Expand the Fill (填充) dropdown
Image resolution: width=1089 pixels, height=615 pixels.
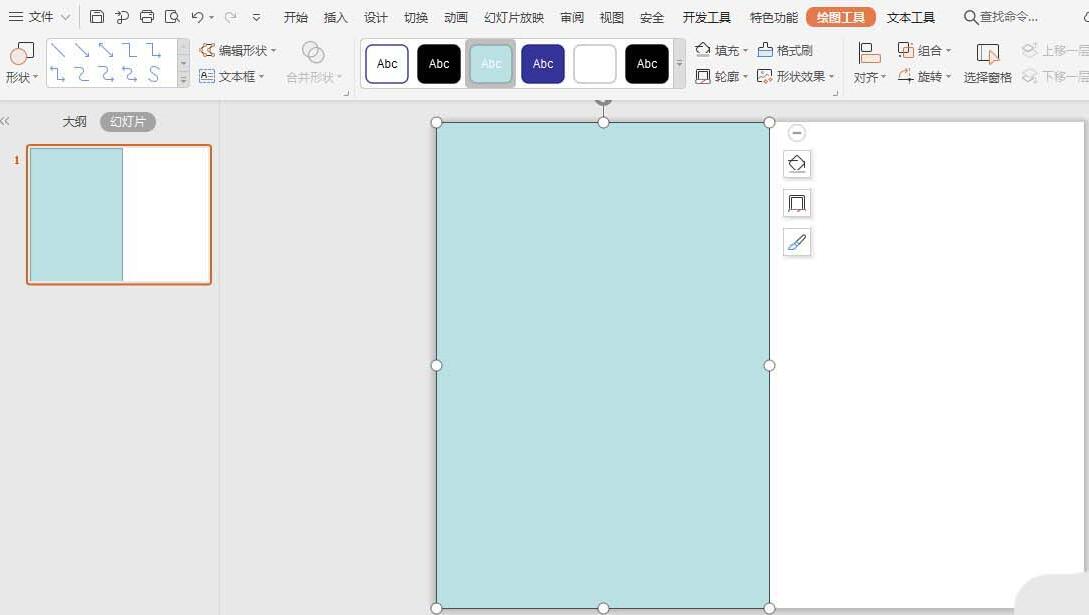coord(721,50)
